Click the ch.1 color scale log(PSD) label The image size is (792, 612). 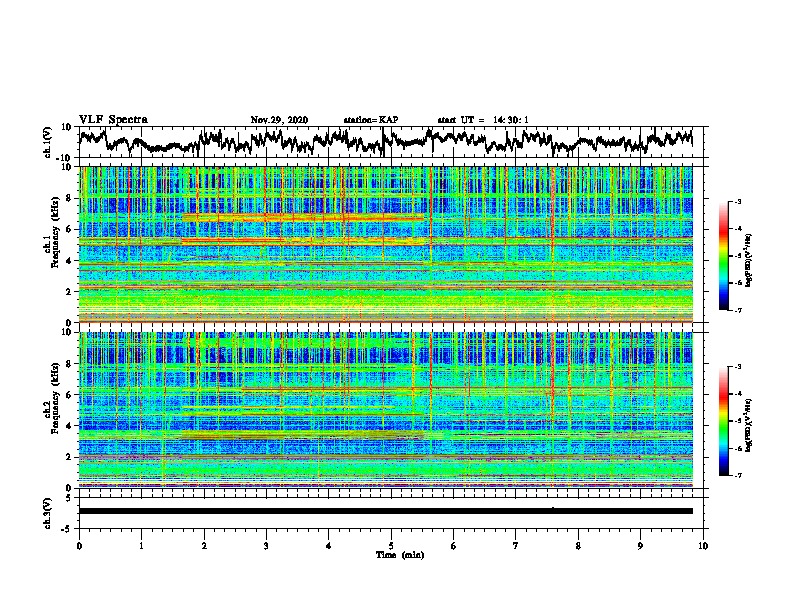(x=748, y=260)
